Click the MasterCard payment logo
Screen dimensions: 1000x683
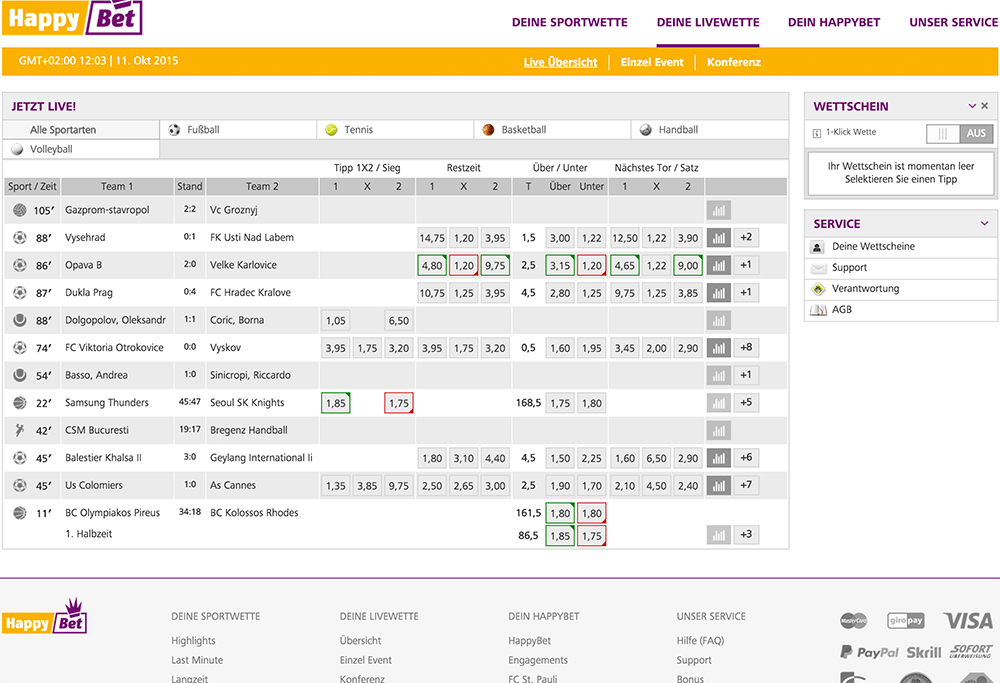pos(853,621)
